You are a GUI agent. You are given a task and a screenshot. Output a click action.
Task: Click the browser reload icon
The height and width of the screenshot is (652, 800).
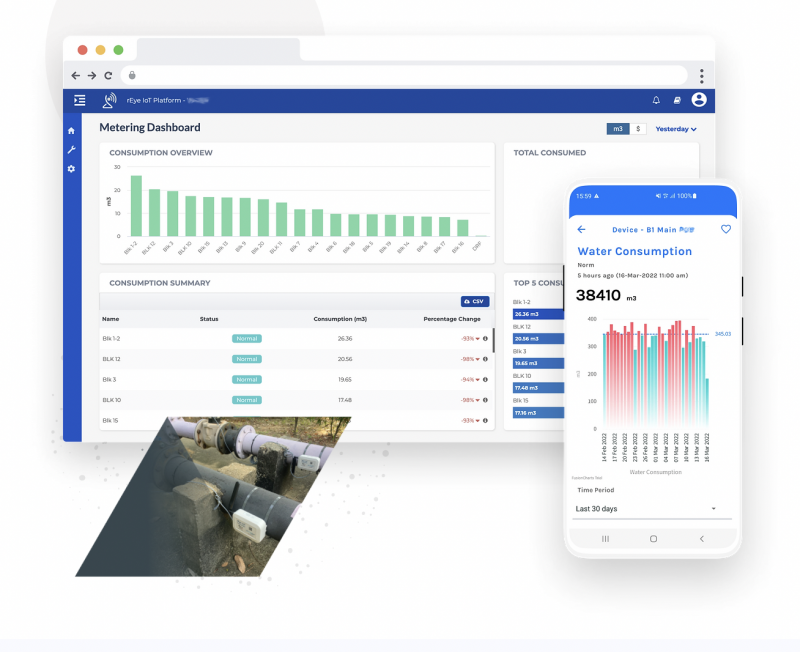[x=108, y=76]
